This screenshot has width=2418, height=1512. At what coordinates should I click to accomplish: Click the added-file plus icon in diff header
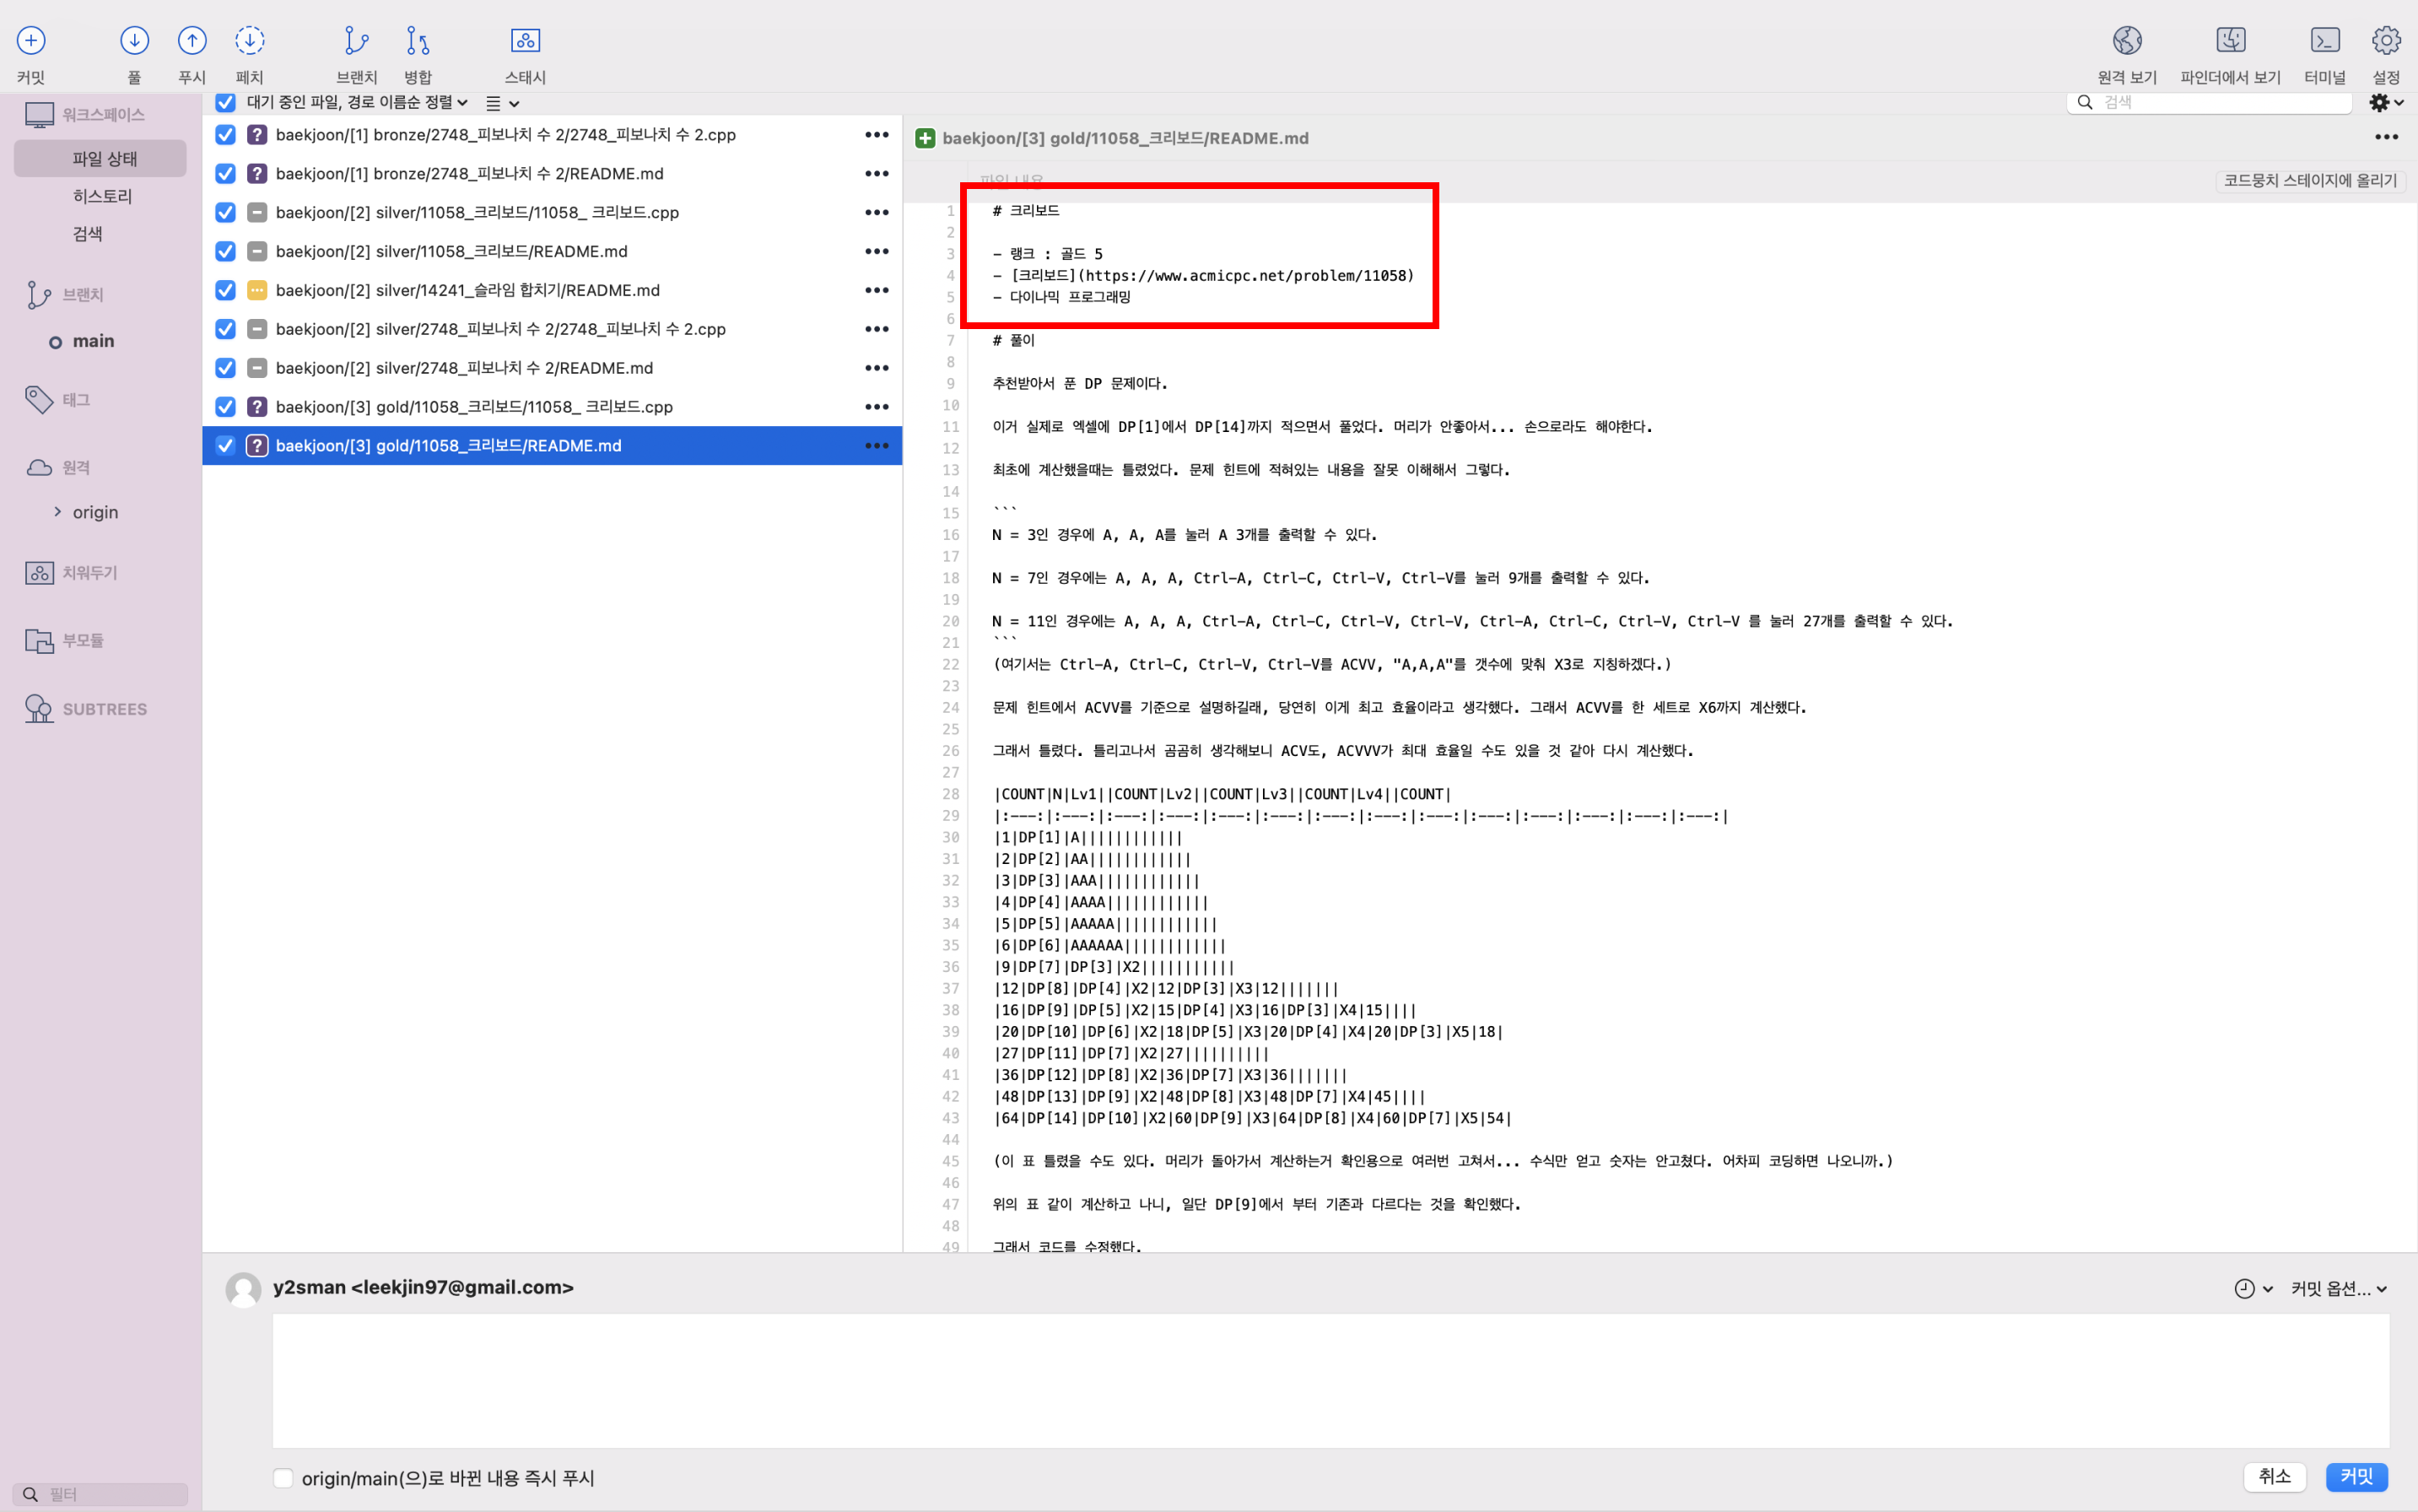[x=925, y=139]
